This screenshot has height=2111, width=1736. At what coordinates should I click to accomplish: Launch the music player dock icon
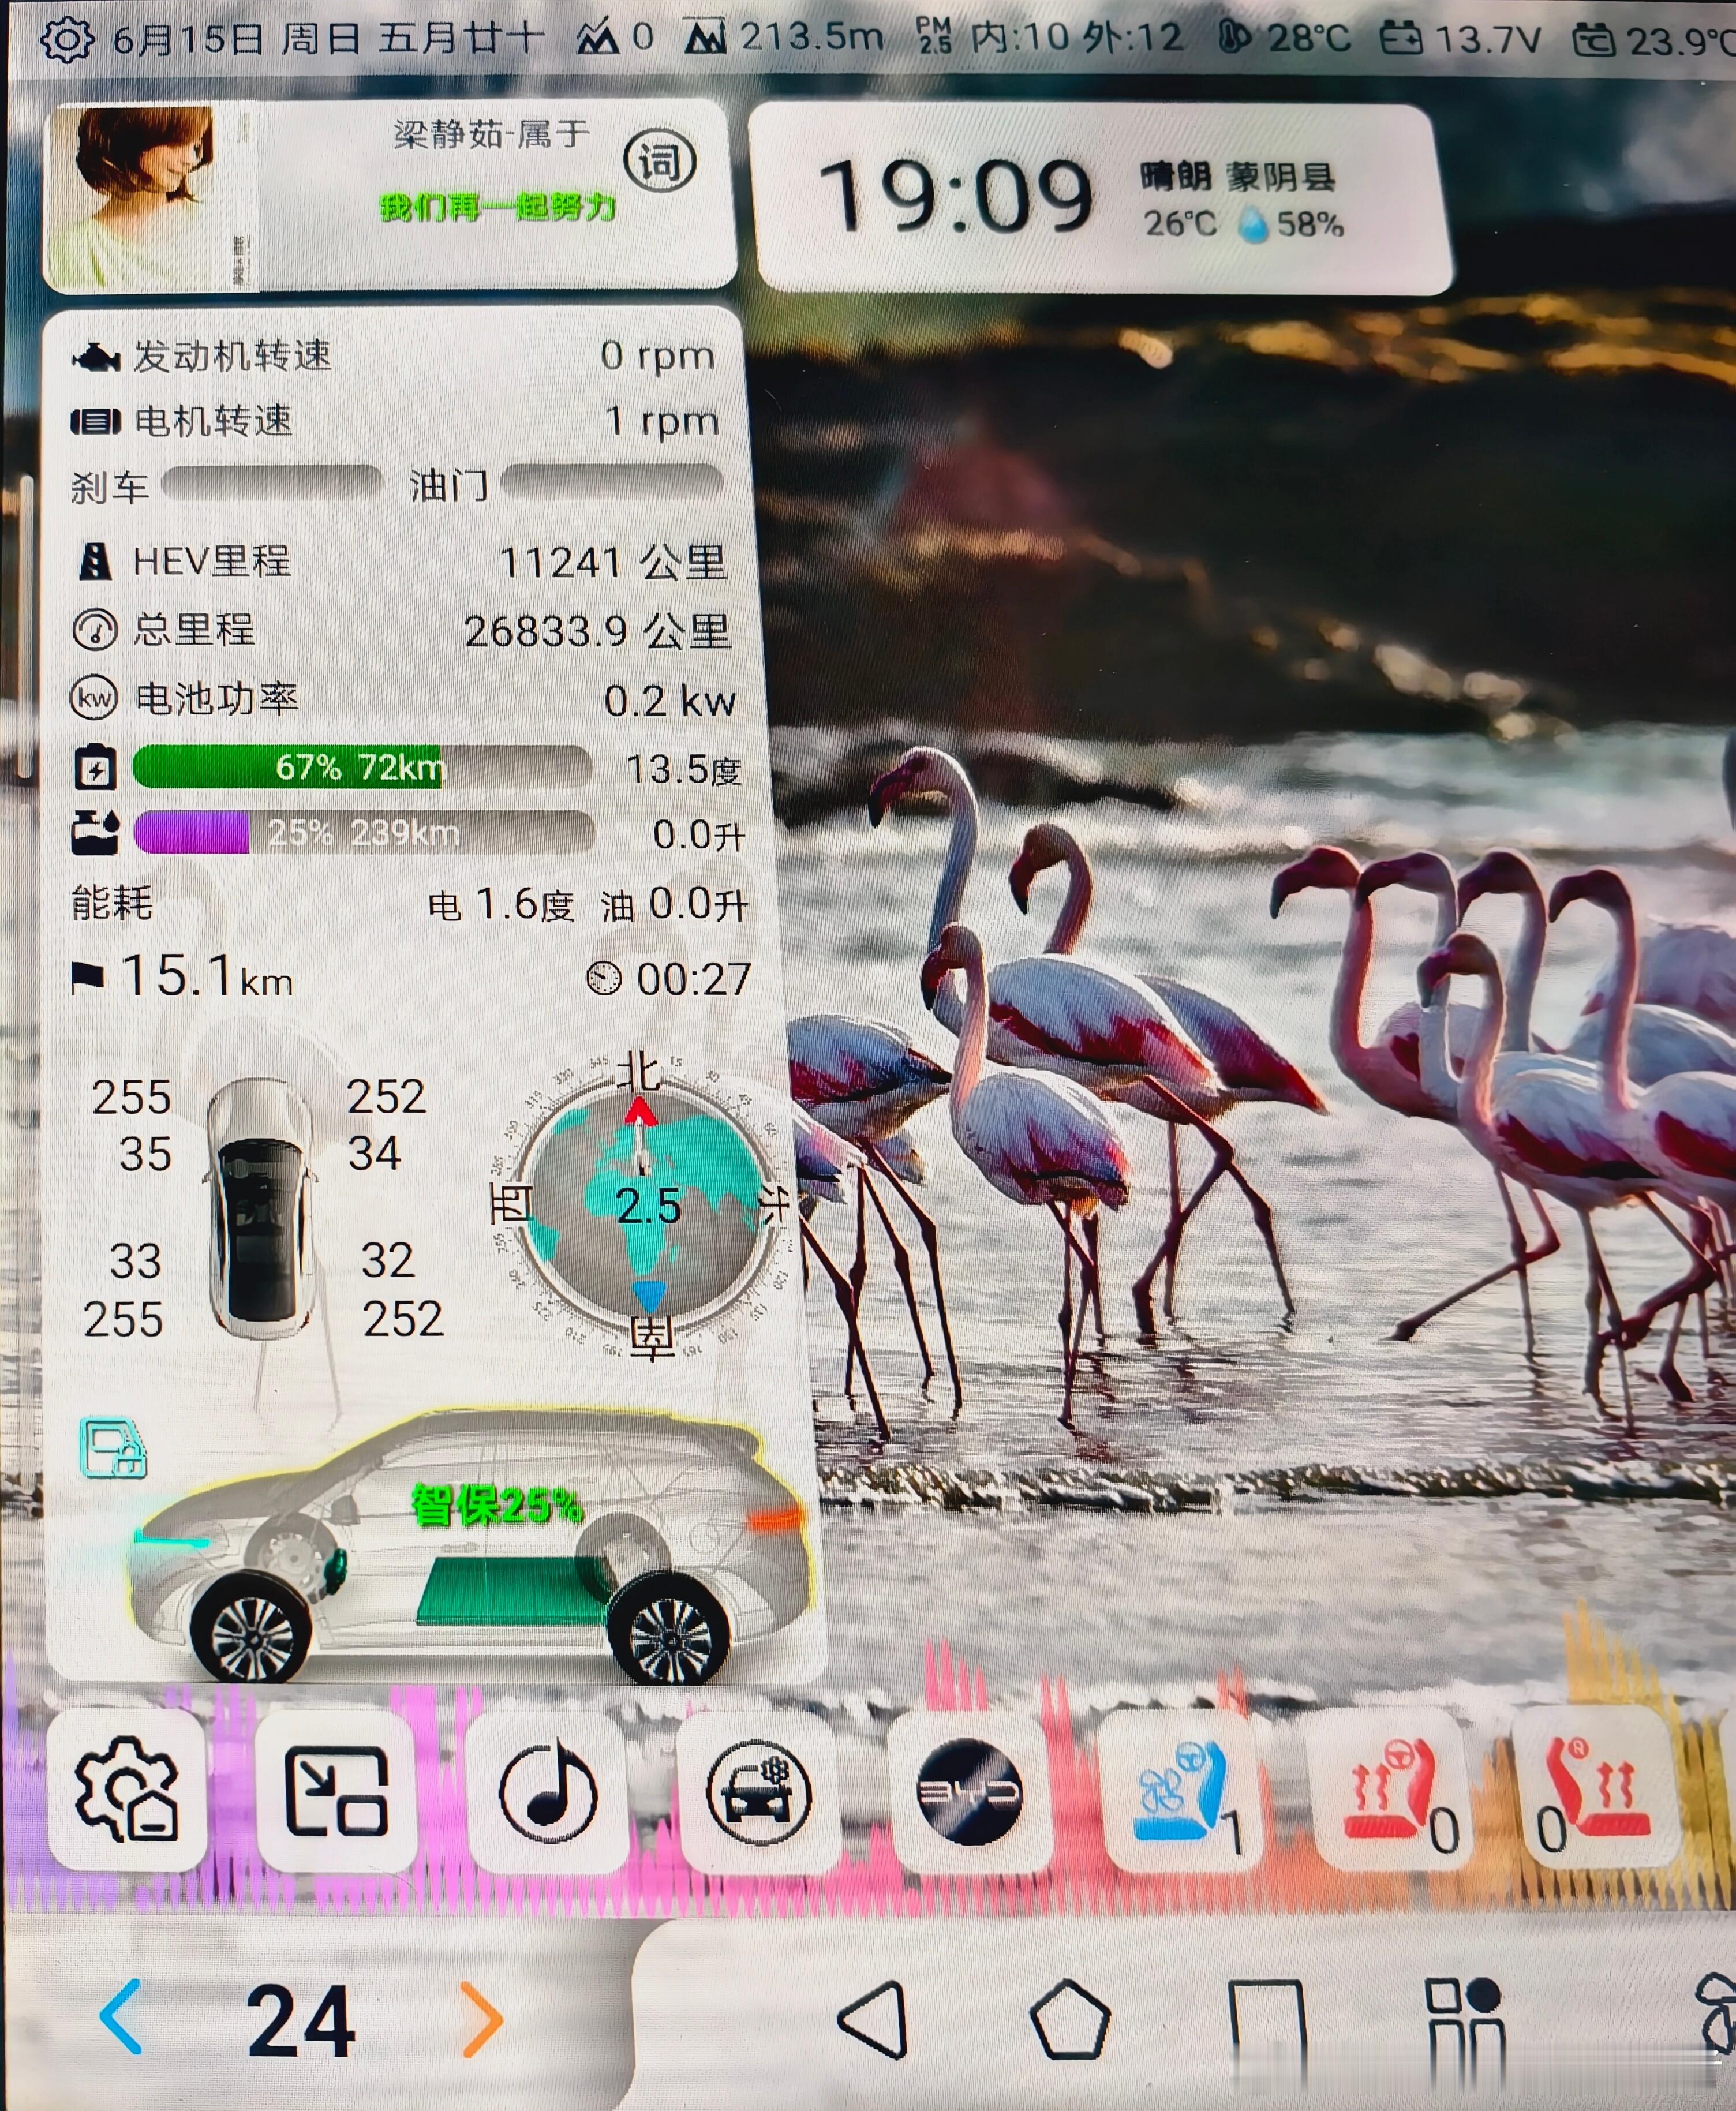click(x=548, y=1793)
